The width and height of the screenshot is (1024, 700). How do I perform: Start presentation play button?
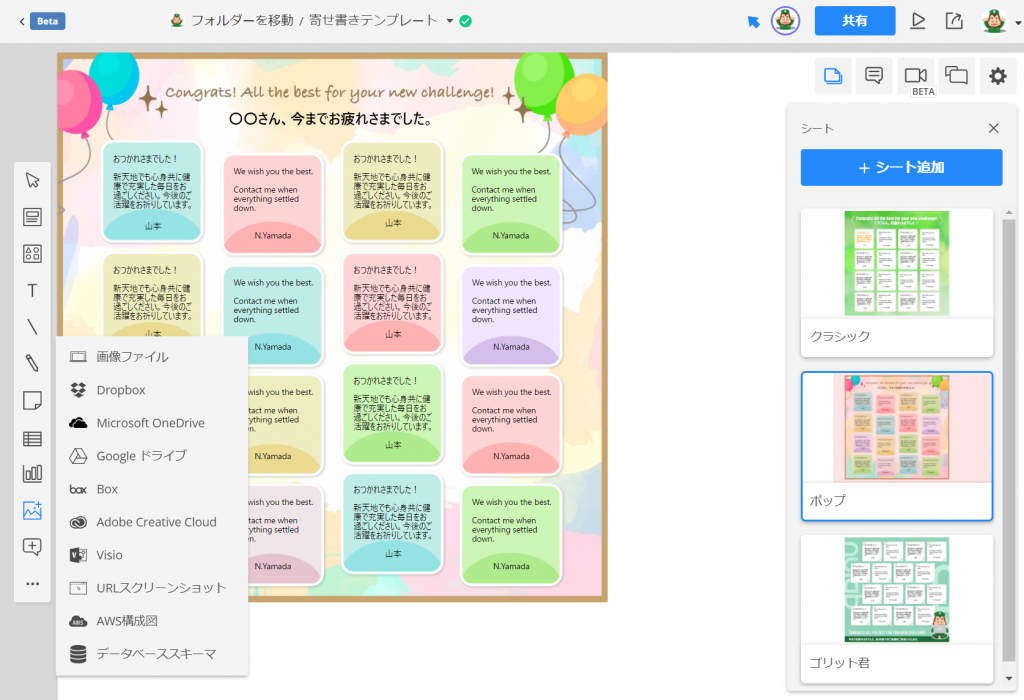pos(917,21)
